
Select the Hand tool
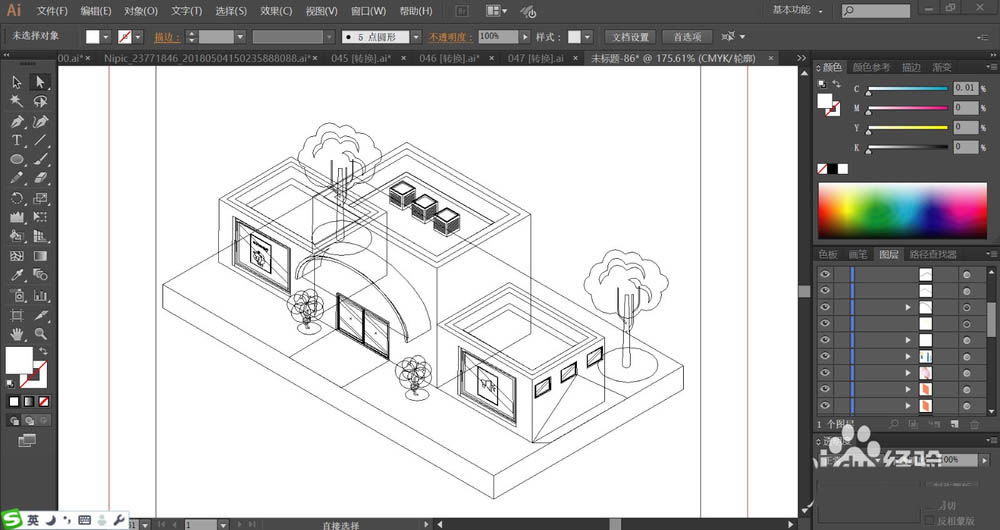click(17, 334)
